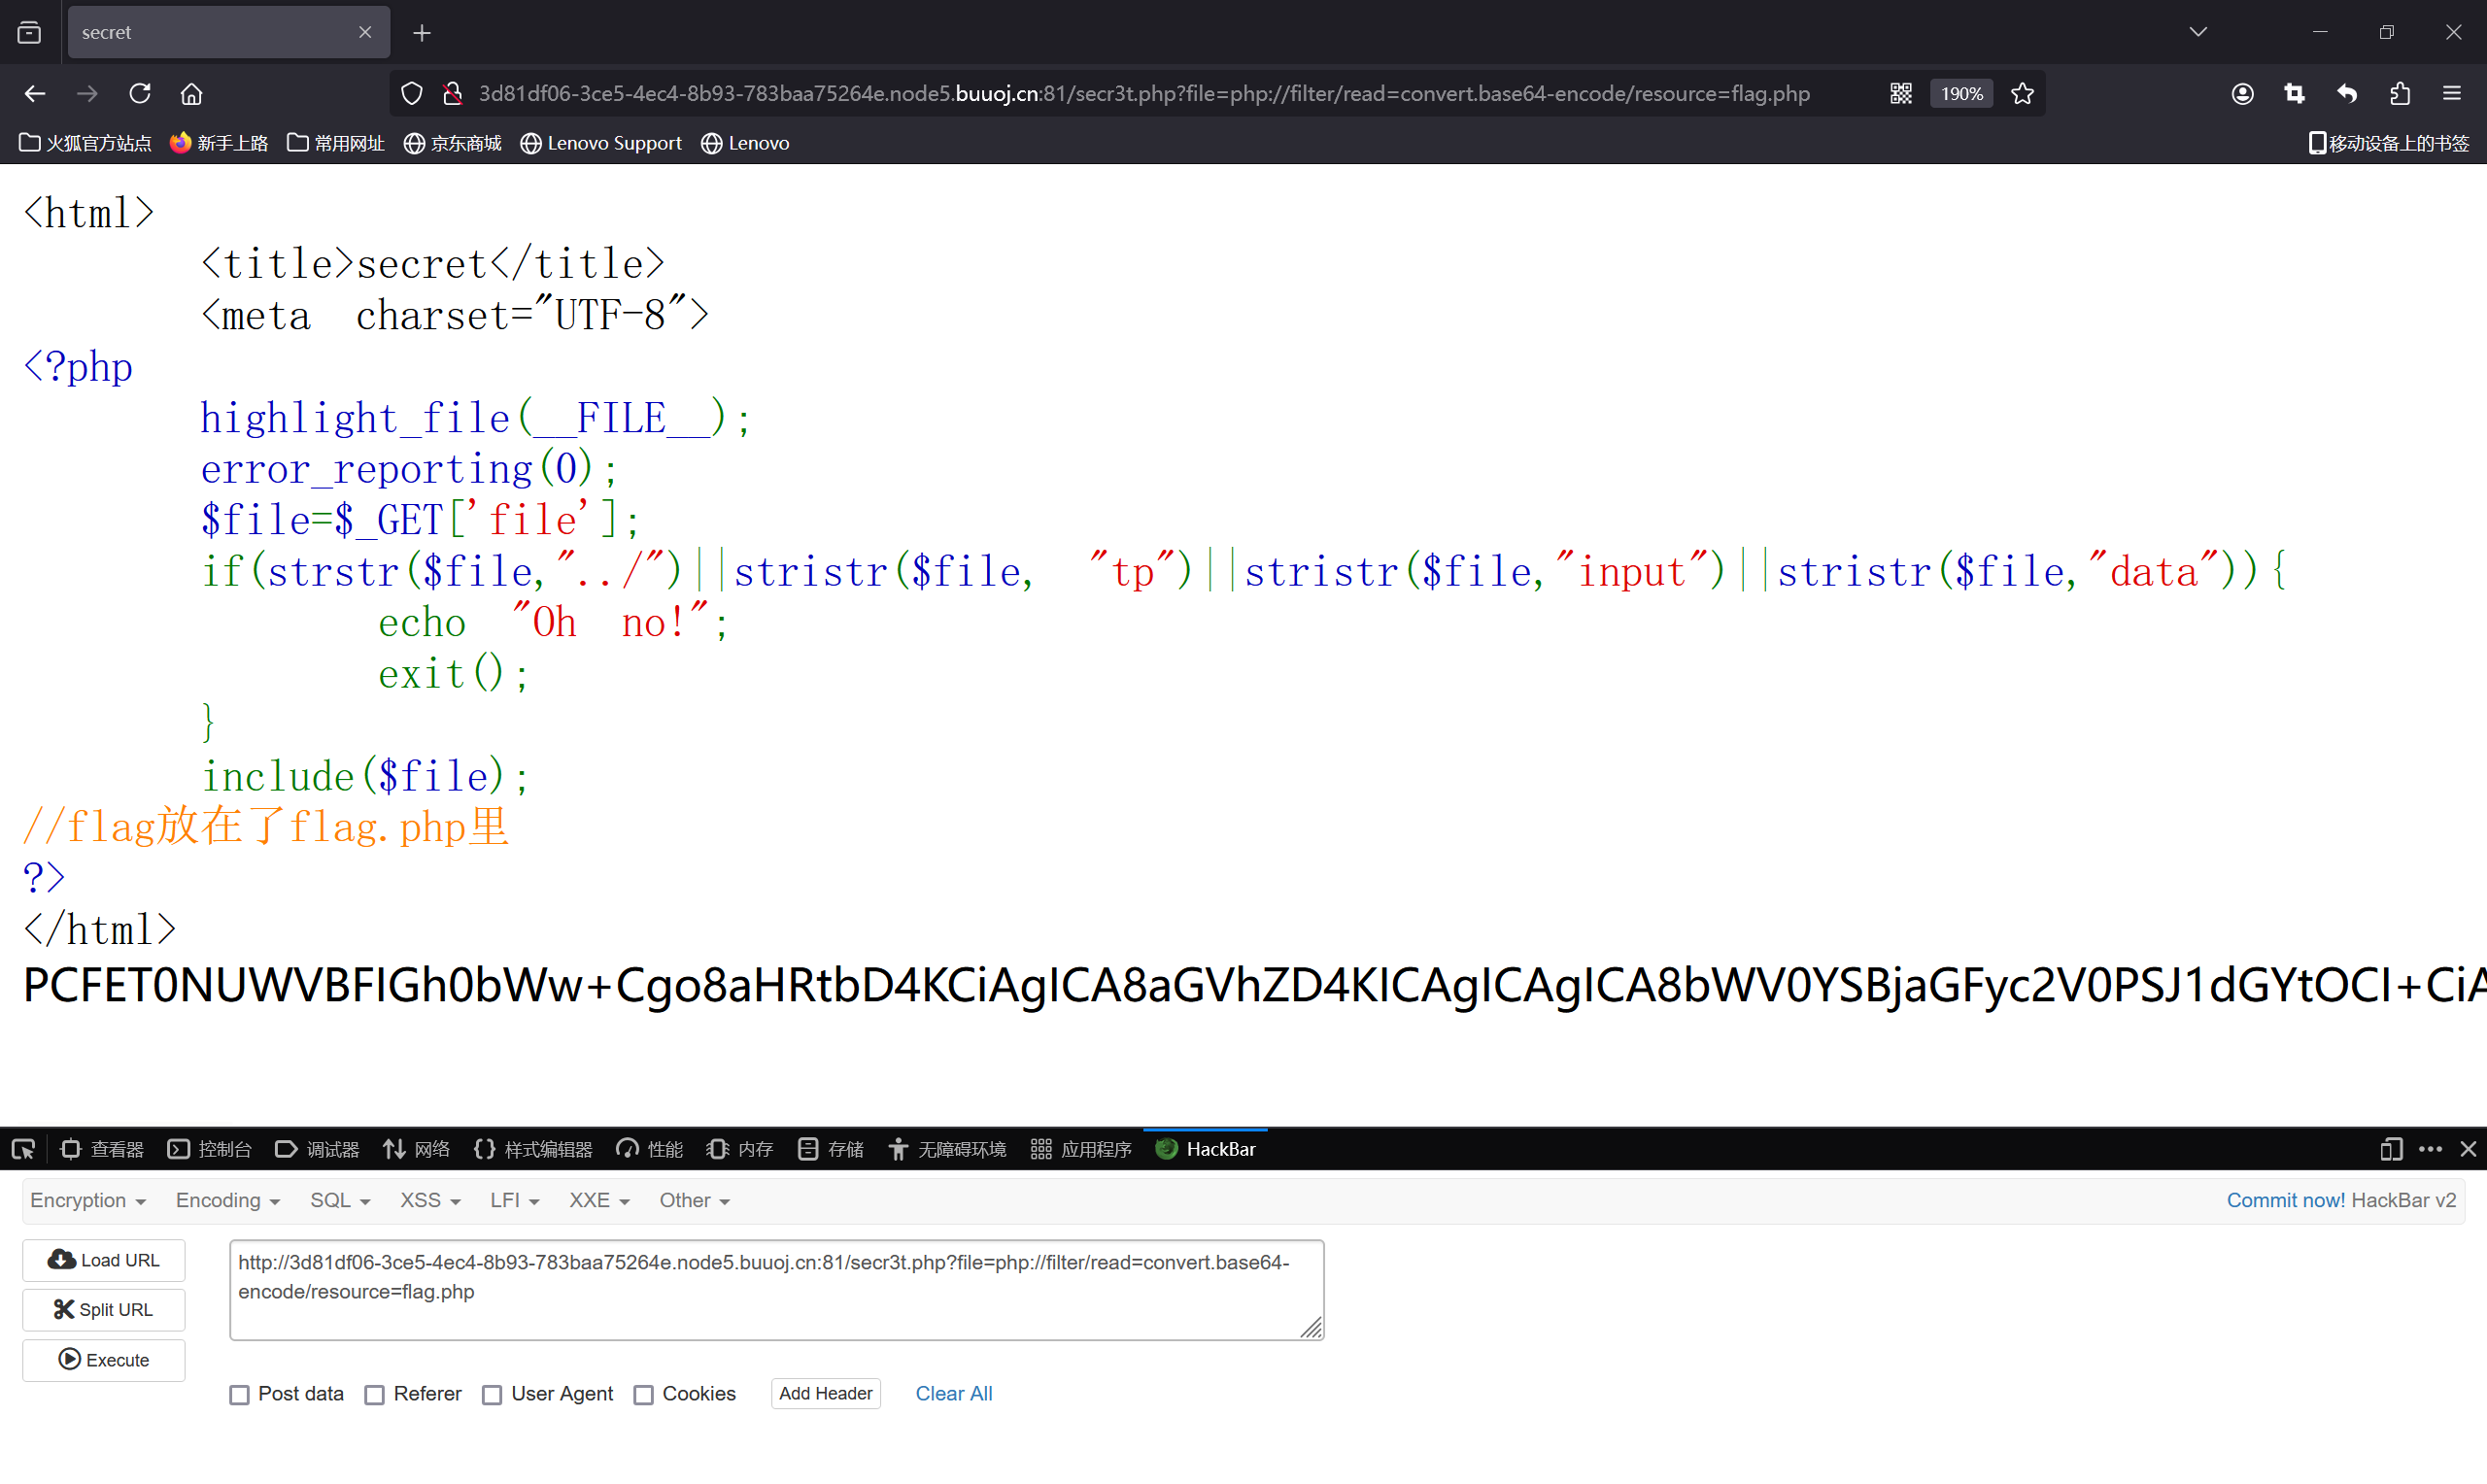
Task: Reload the current page
Action: [x=140, y=93]
